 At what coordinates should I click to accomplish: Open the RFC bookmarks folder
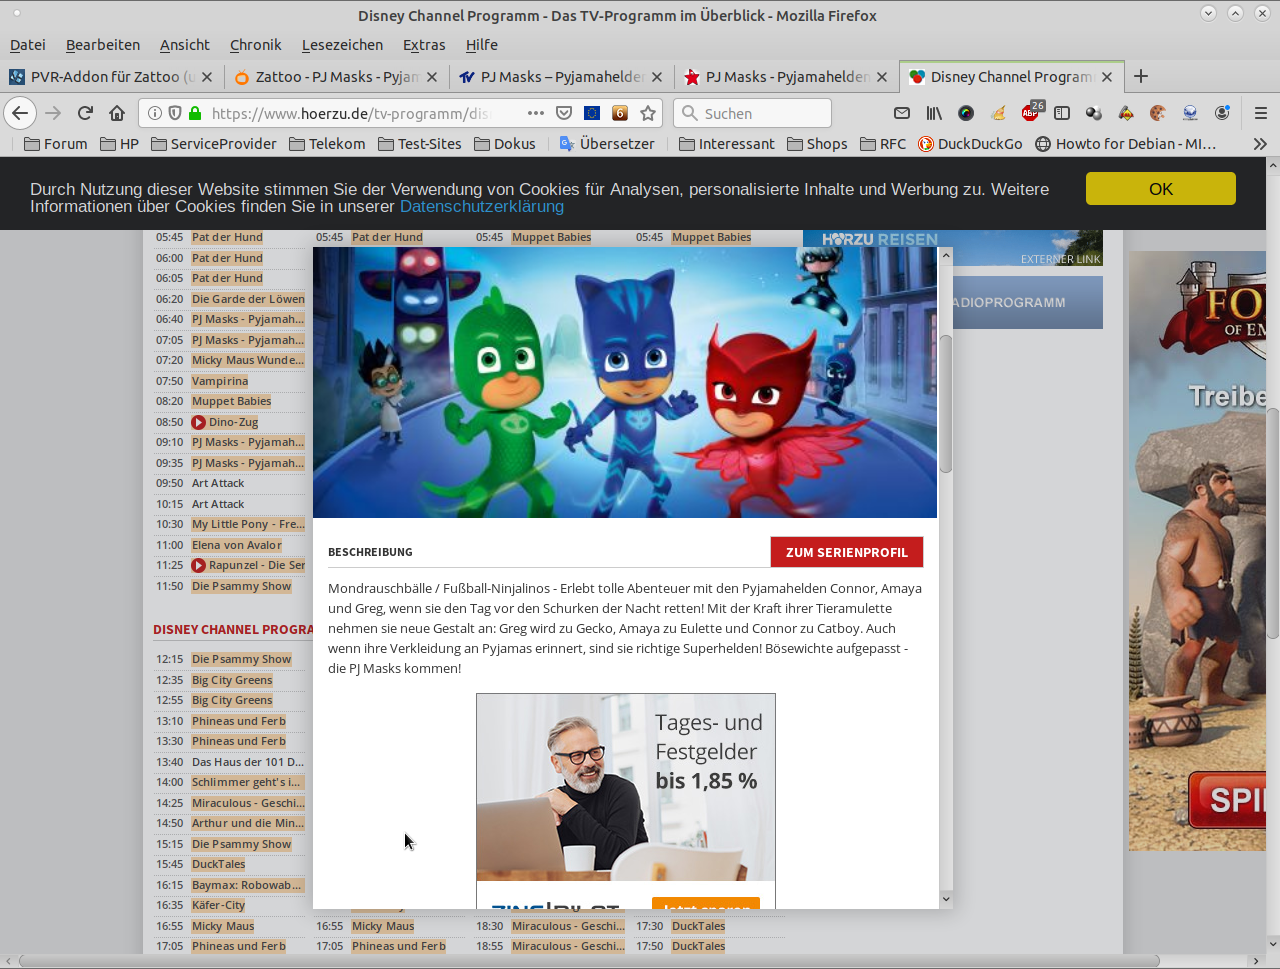(883, 144)
